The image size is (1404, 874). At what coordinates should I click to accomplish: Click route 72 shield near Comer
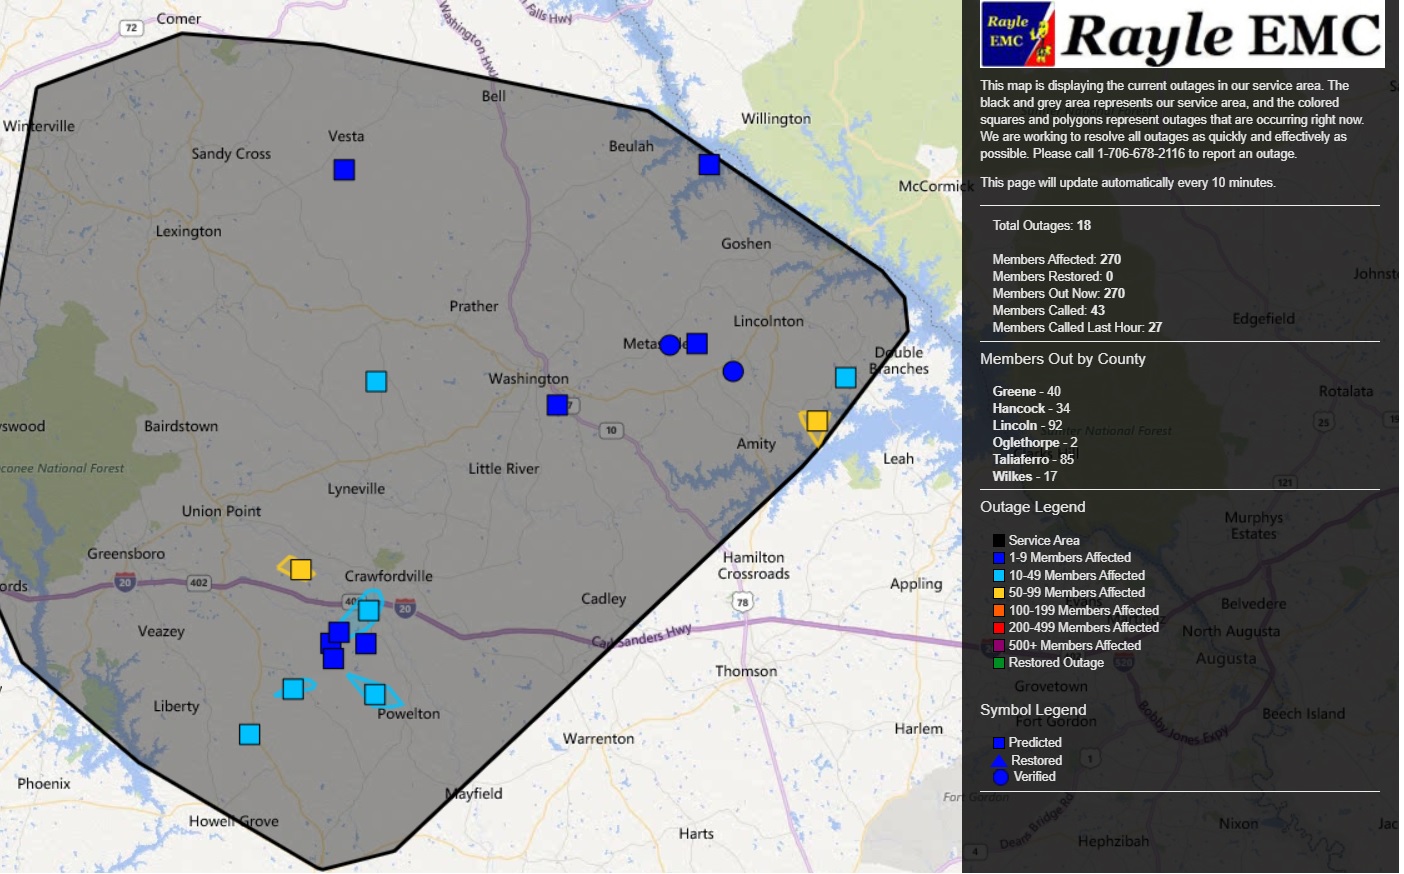pos(131,28)
